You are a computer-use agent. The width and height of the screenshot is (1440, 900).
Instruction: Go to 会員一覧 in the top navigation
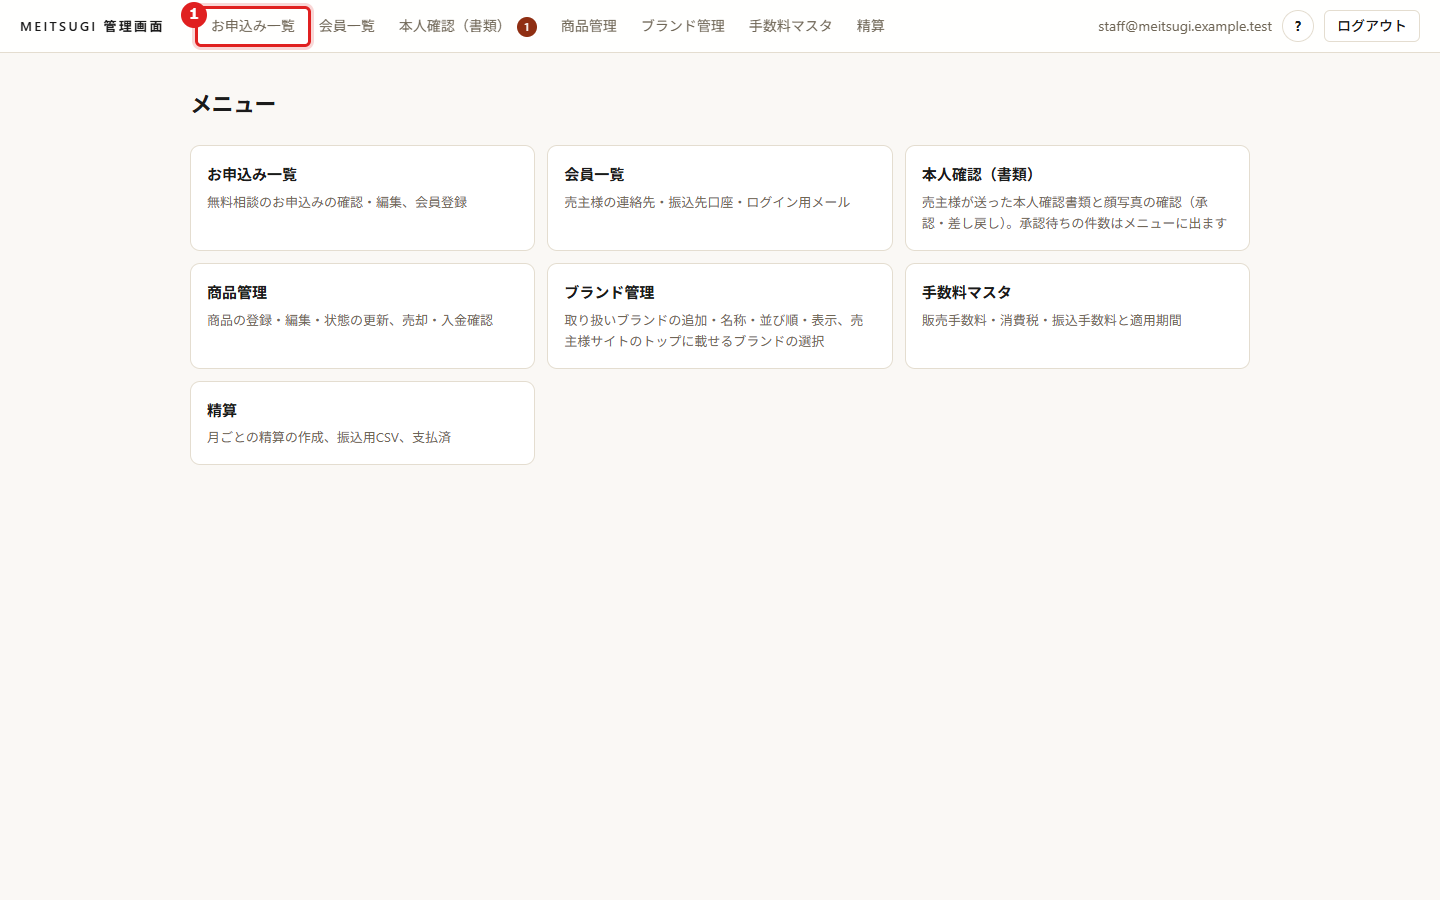(347, 26)
